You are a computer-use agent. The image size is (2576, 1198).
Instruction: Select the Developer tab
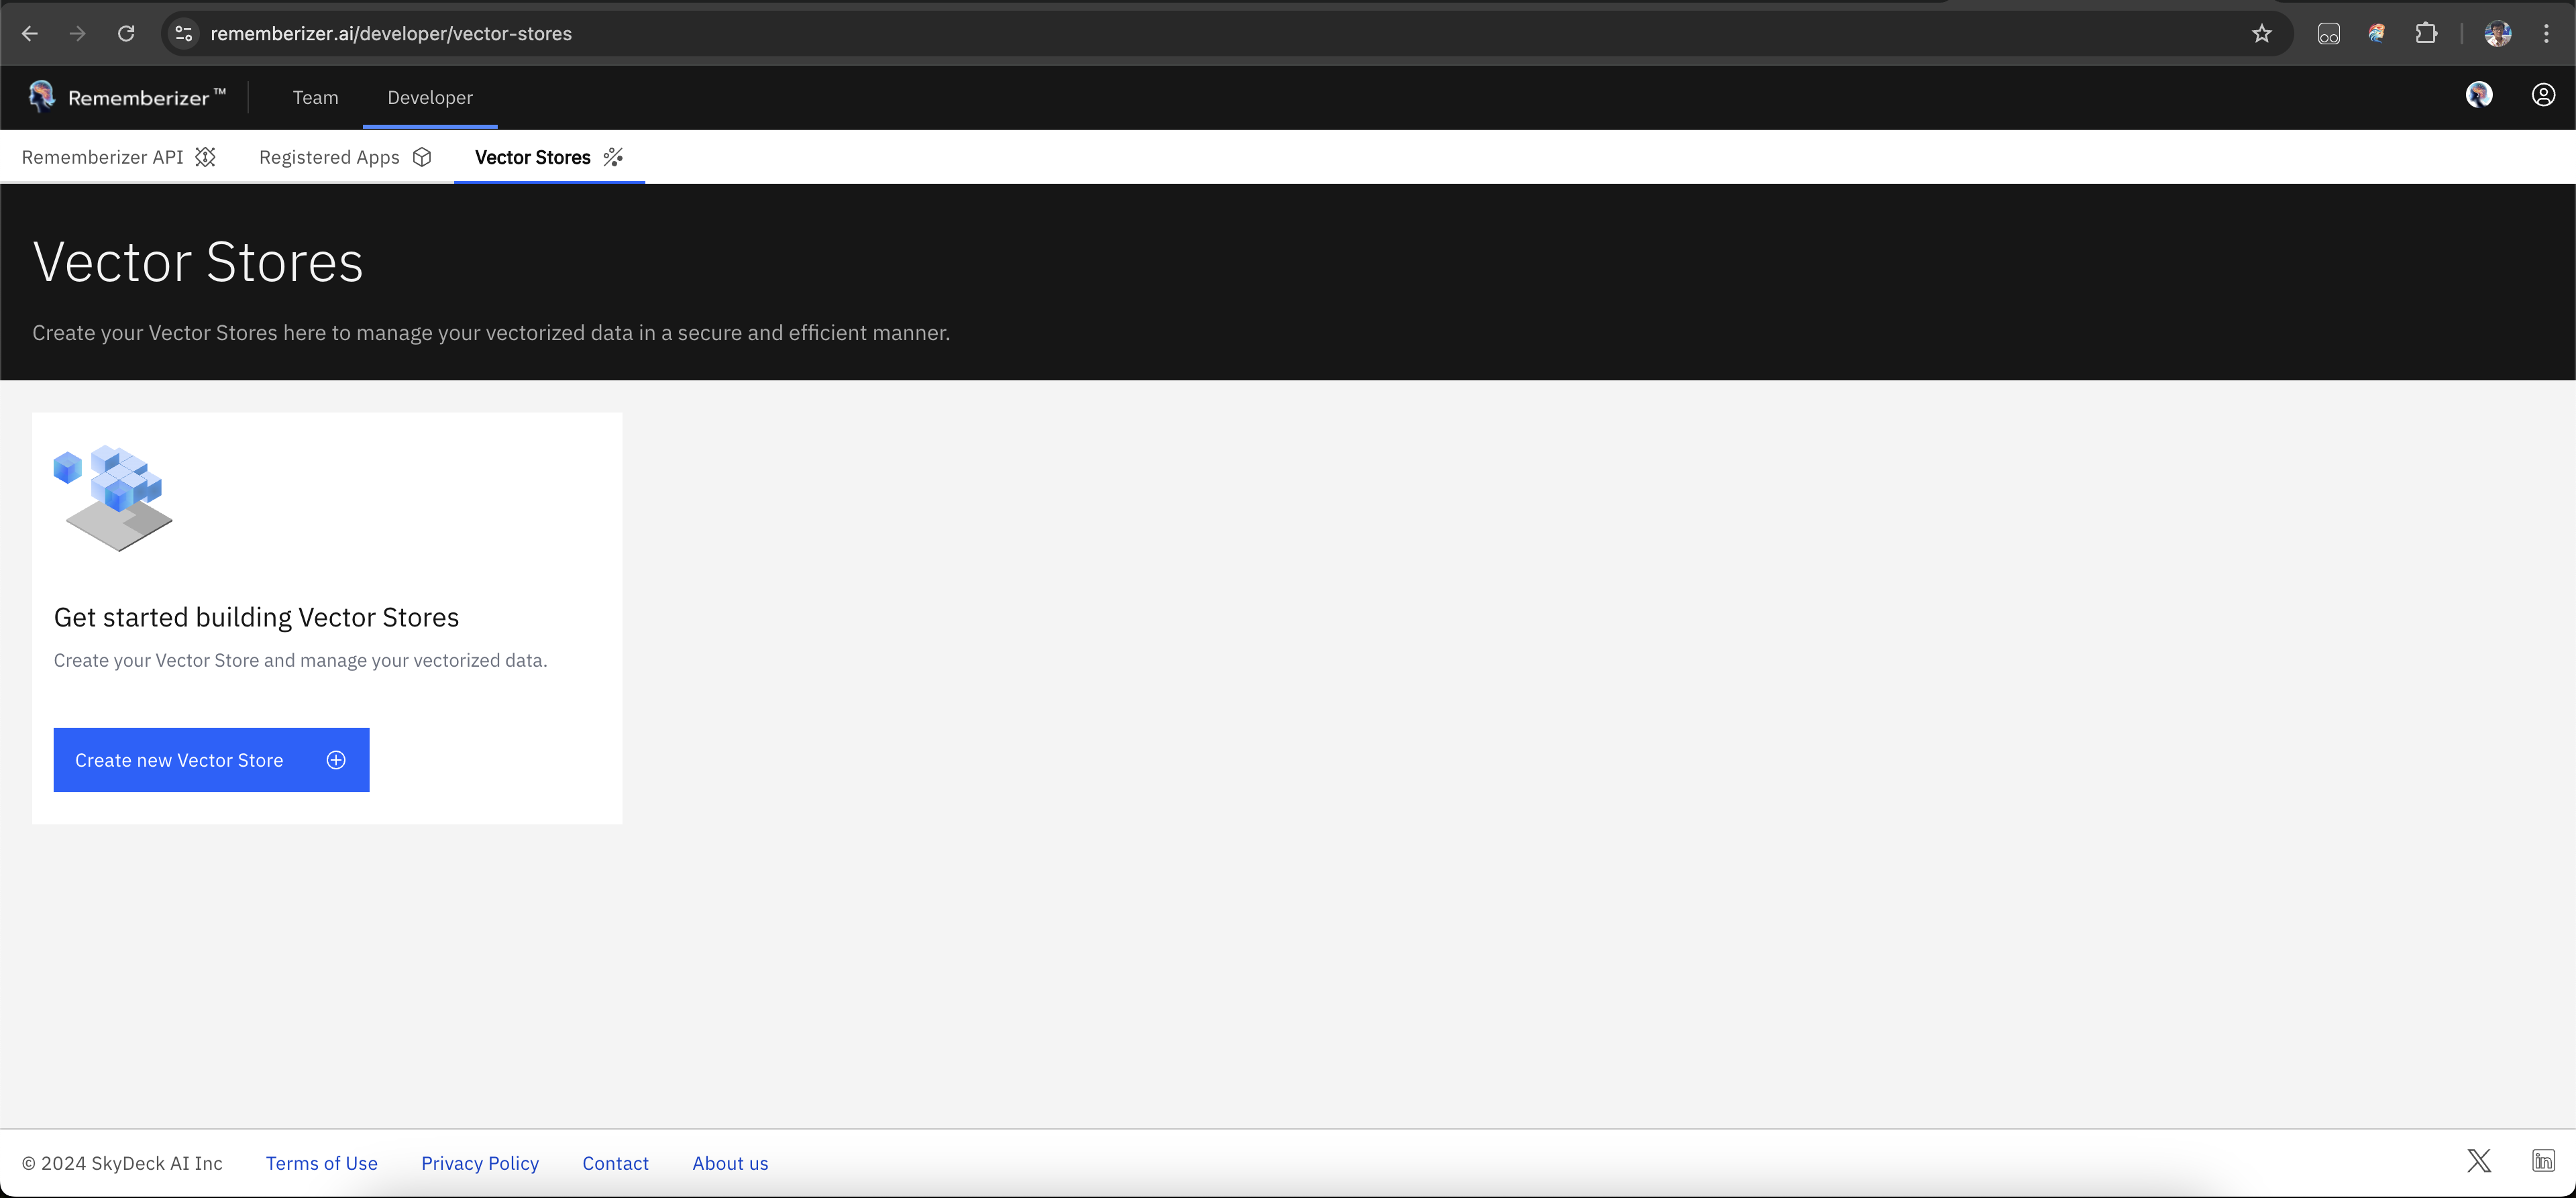(x=430, y=98)
